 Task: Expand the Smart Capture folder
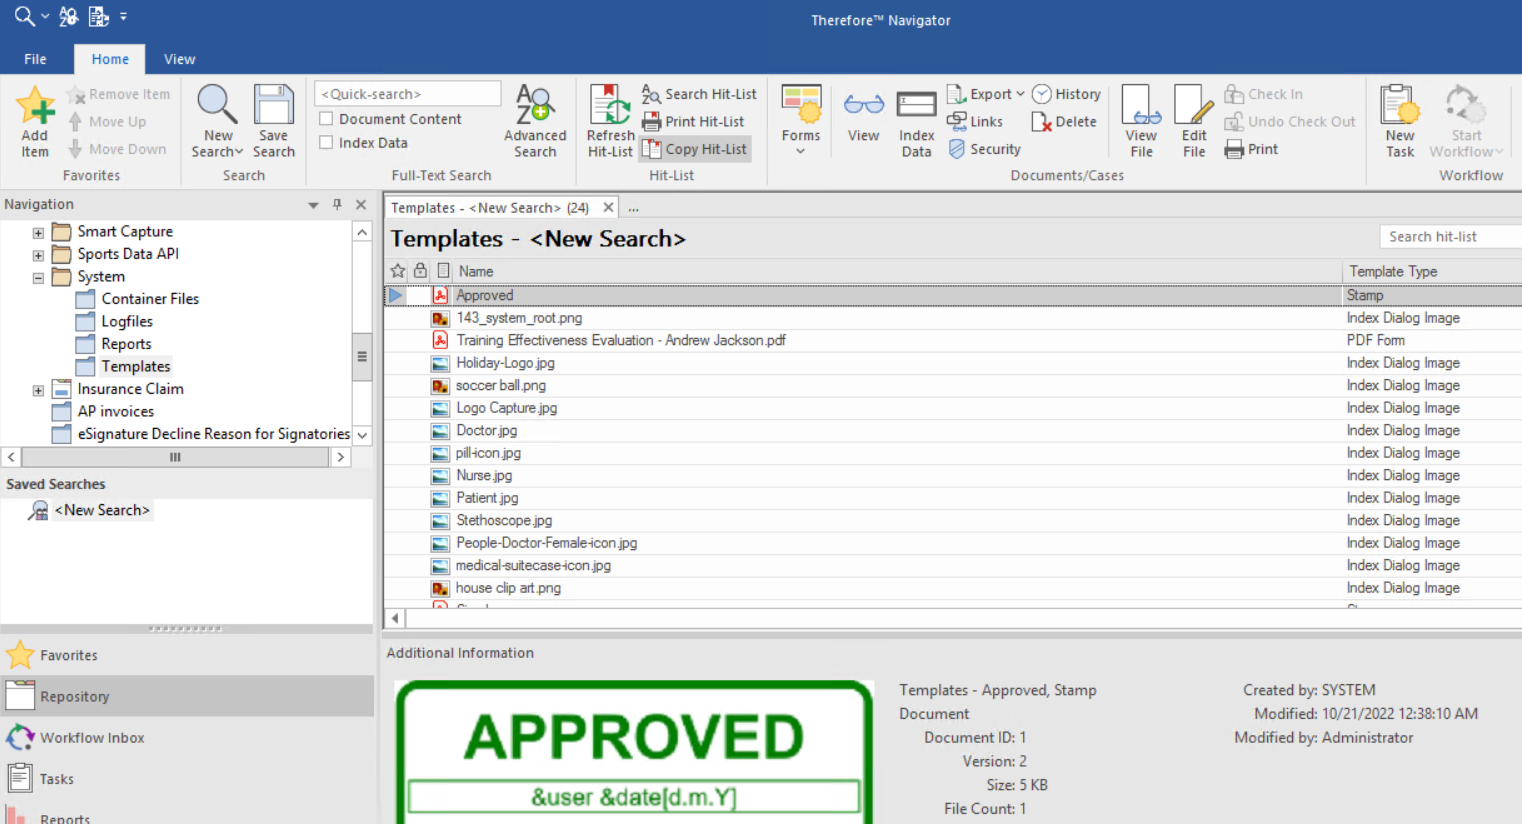(38, 232)
